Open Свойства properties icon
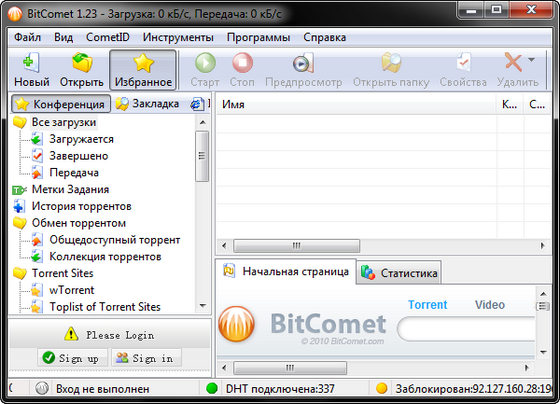 (x=464, y=63)
